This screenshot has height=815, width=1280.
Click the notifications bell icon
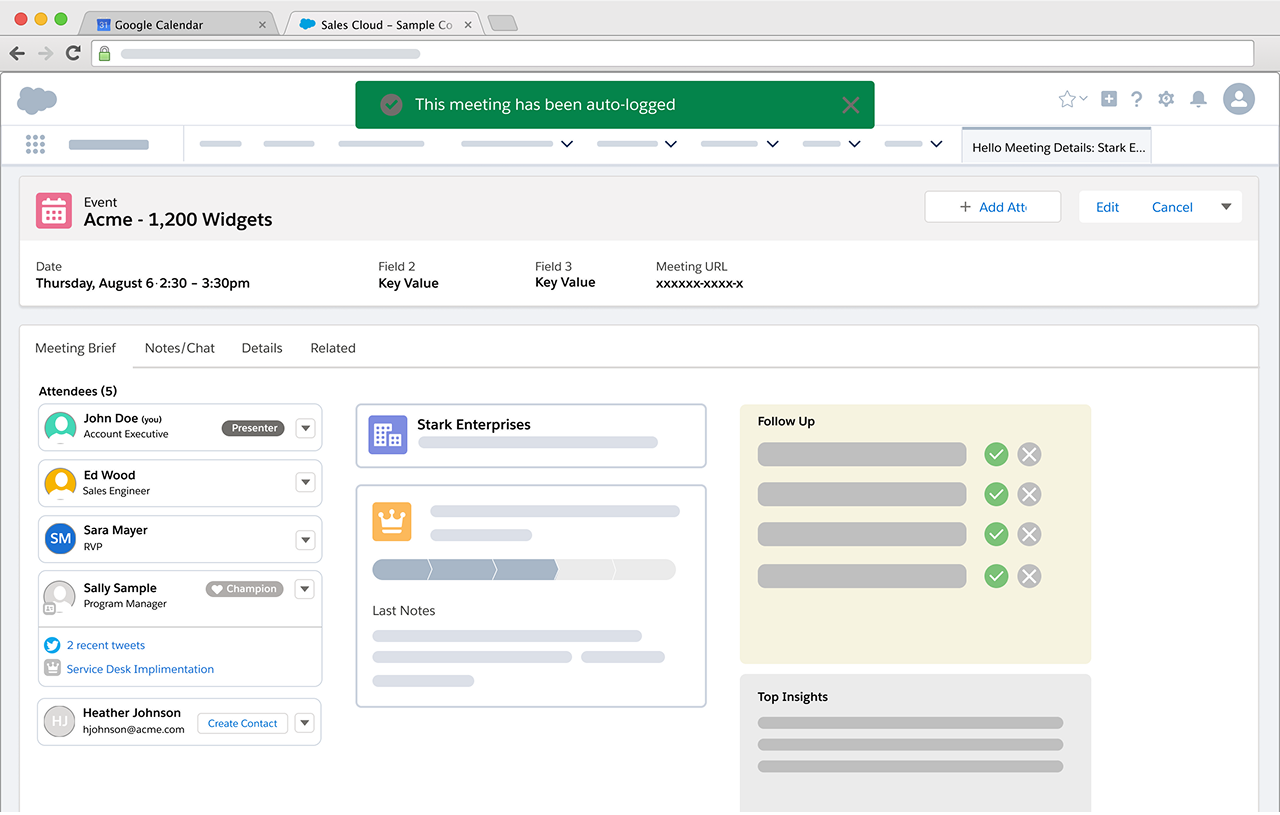(1198, 99)
